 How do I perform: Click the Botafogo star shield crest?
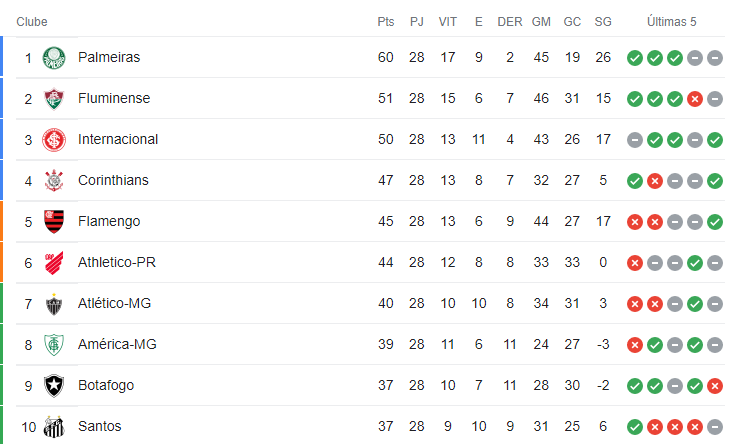click(54, 386)
